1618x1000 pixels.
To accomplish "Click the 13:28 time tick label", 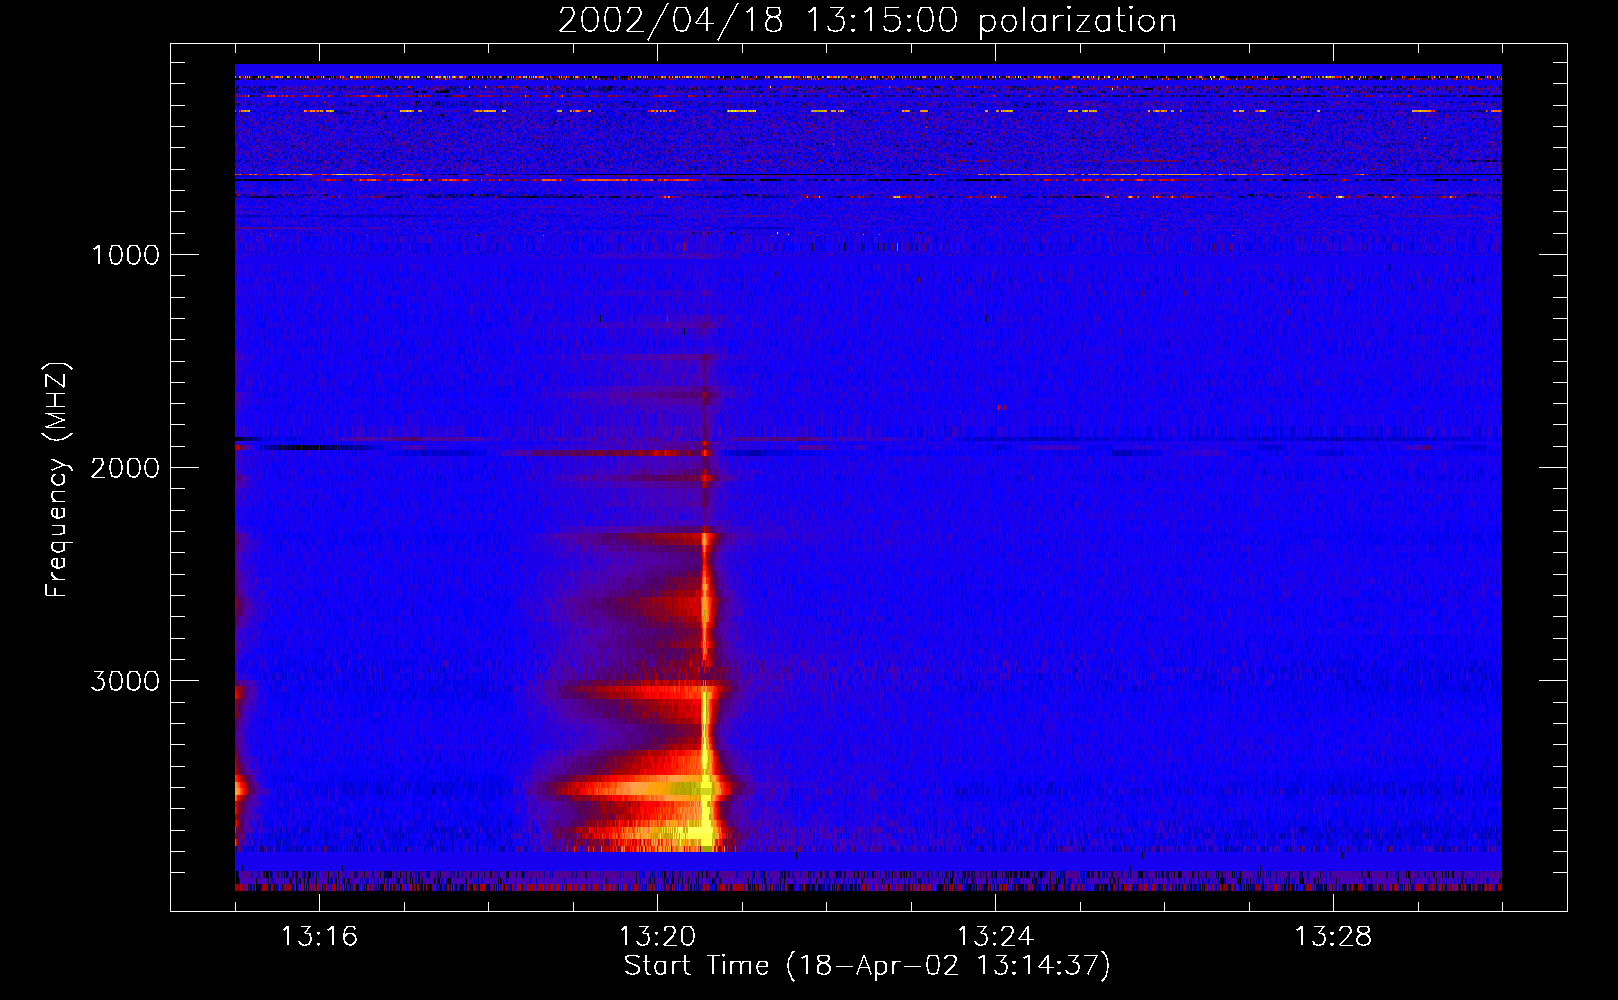I will point(1333,937).
